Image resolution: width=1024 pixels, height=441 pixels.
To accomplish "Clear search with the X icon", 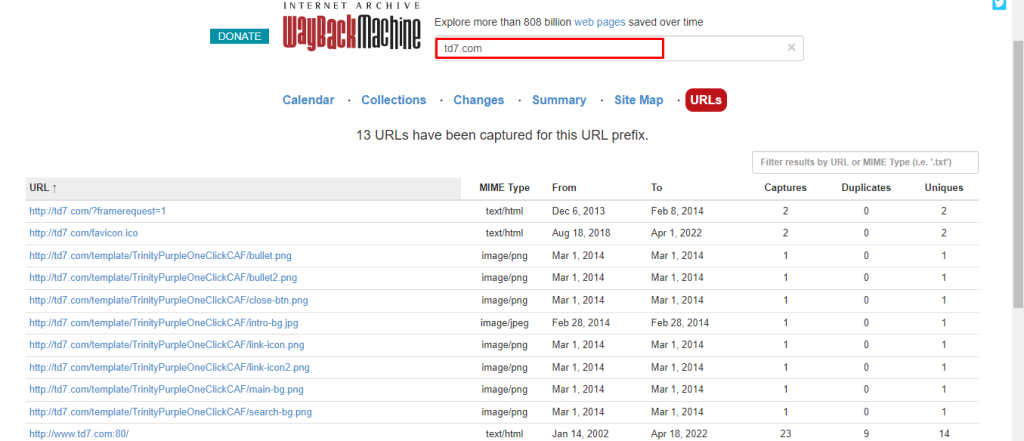I will click(792, 48).
